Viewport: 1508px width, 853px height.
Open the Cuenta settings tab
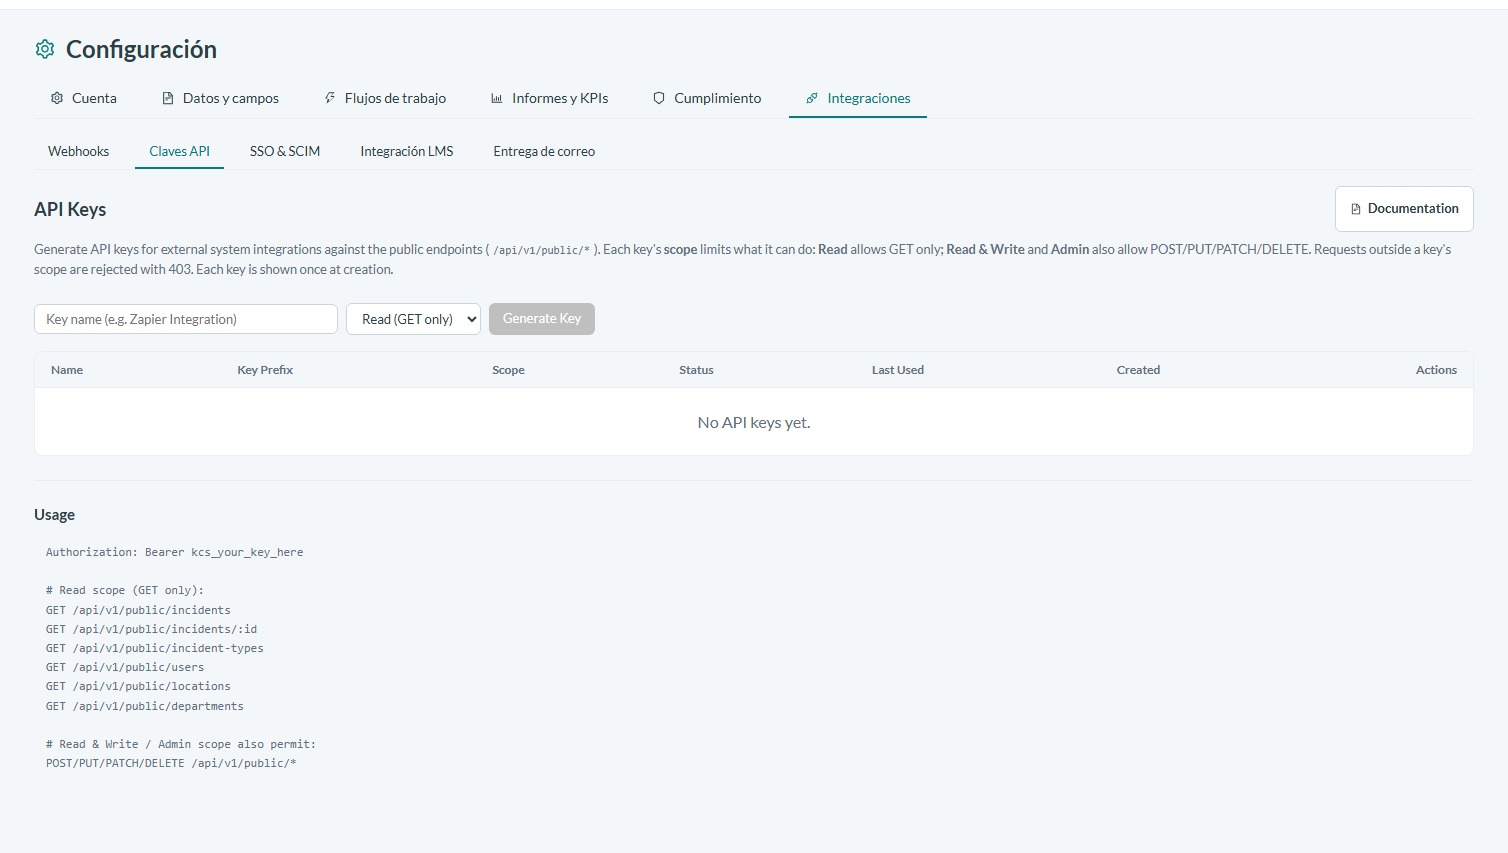point(84,98)
